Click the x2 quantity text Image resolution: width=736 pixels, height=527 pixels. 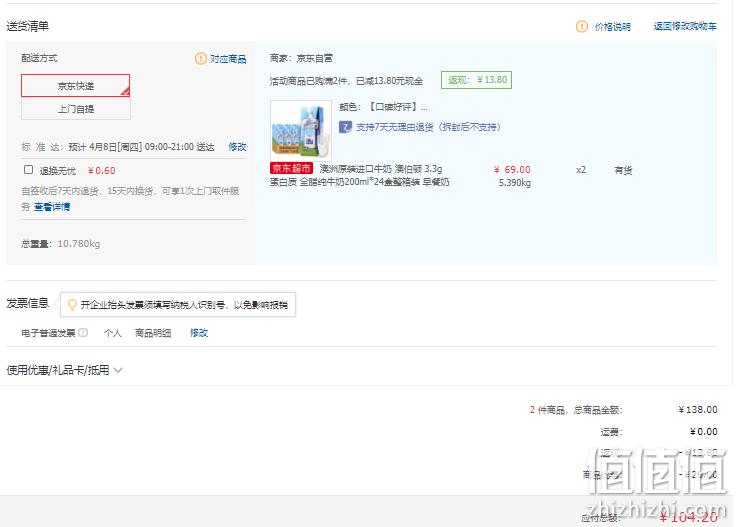[x=581, y=170]
